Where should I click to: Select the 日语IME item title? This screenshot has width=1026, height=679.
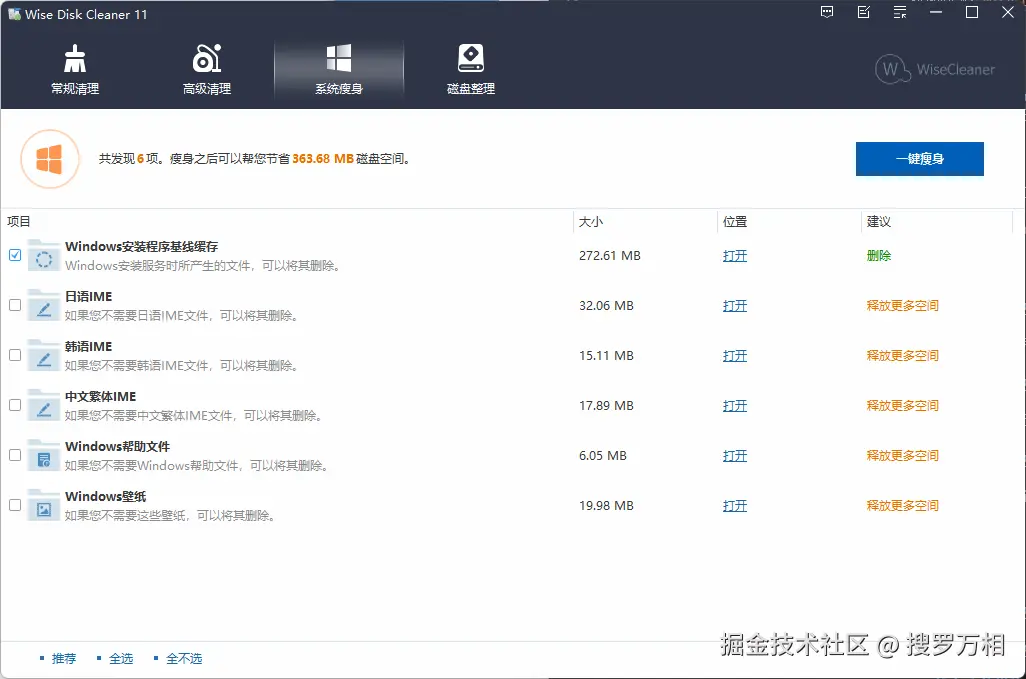click(x=88, y=296)
